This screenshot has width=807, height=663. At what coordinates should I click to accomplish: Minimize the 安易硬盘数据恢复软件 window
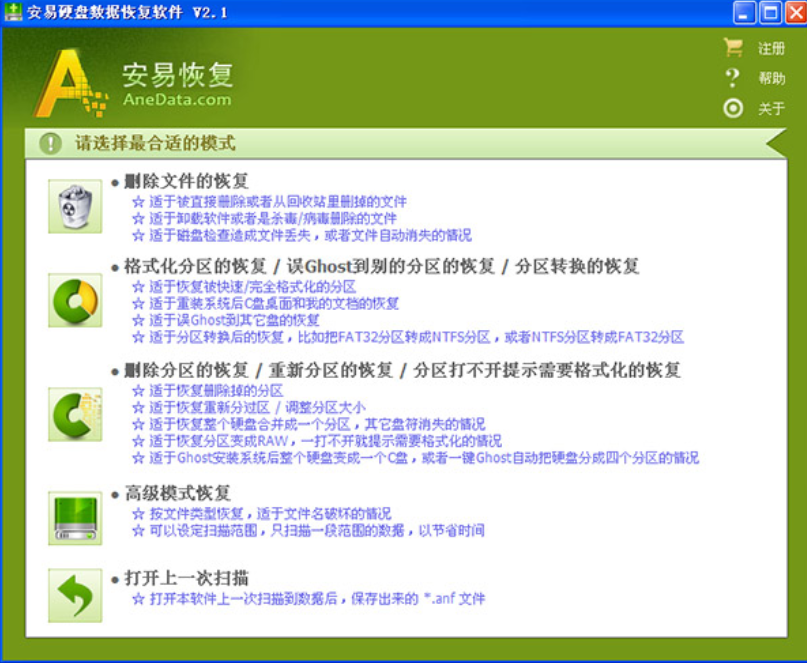pyautogui.click(x=744, y=13)
